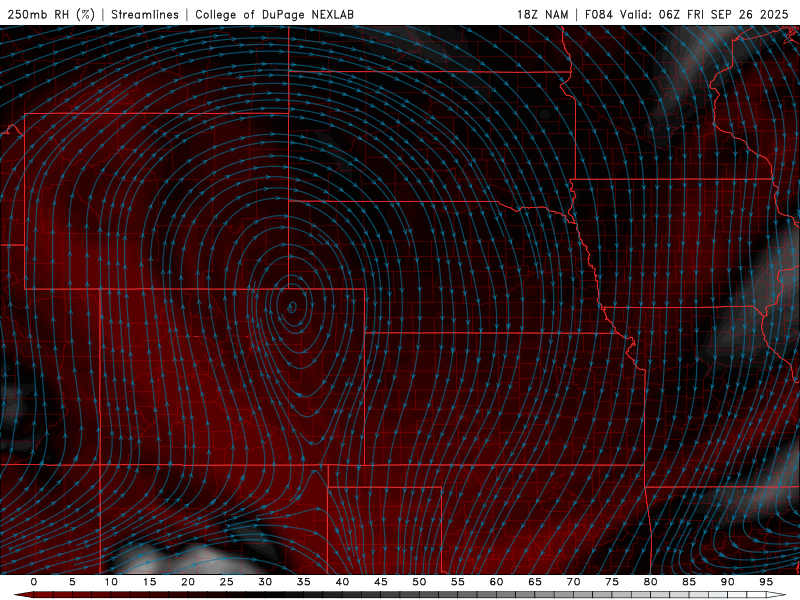Image resolution: width=800 pixels, height=600 pixels.
Task: Click the colorbar label '30'
Action: pyautogui.click(x=265, y=582)
